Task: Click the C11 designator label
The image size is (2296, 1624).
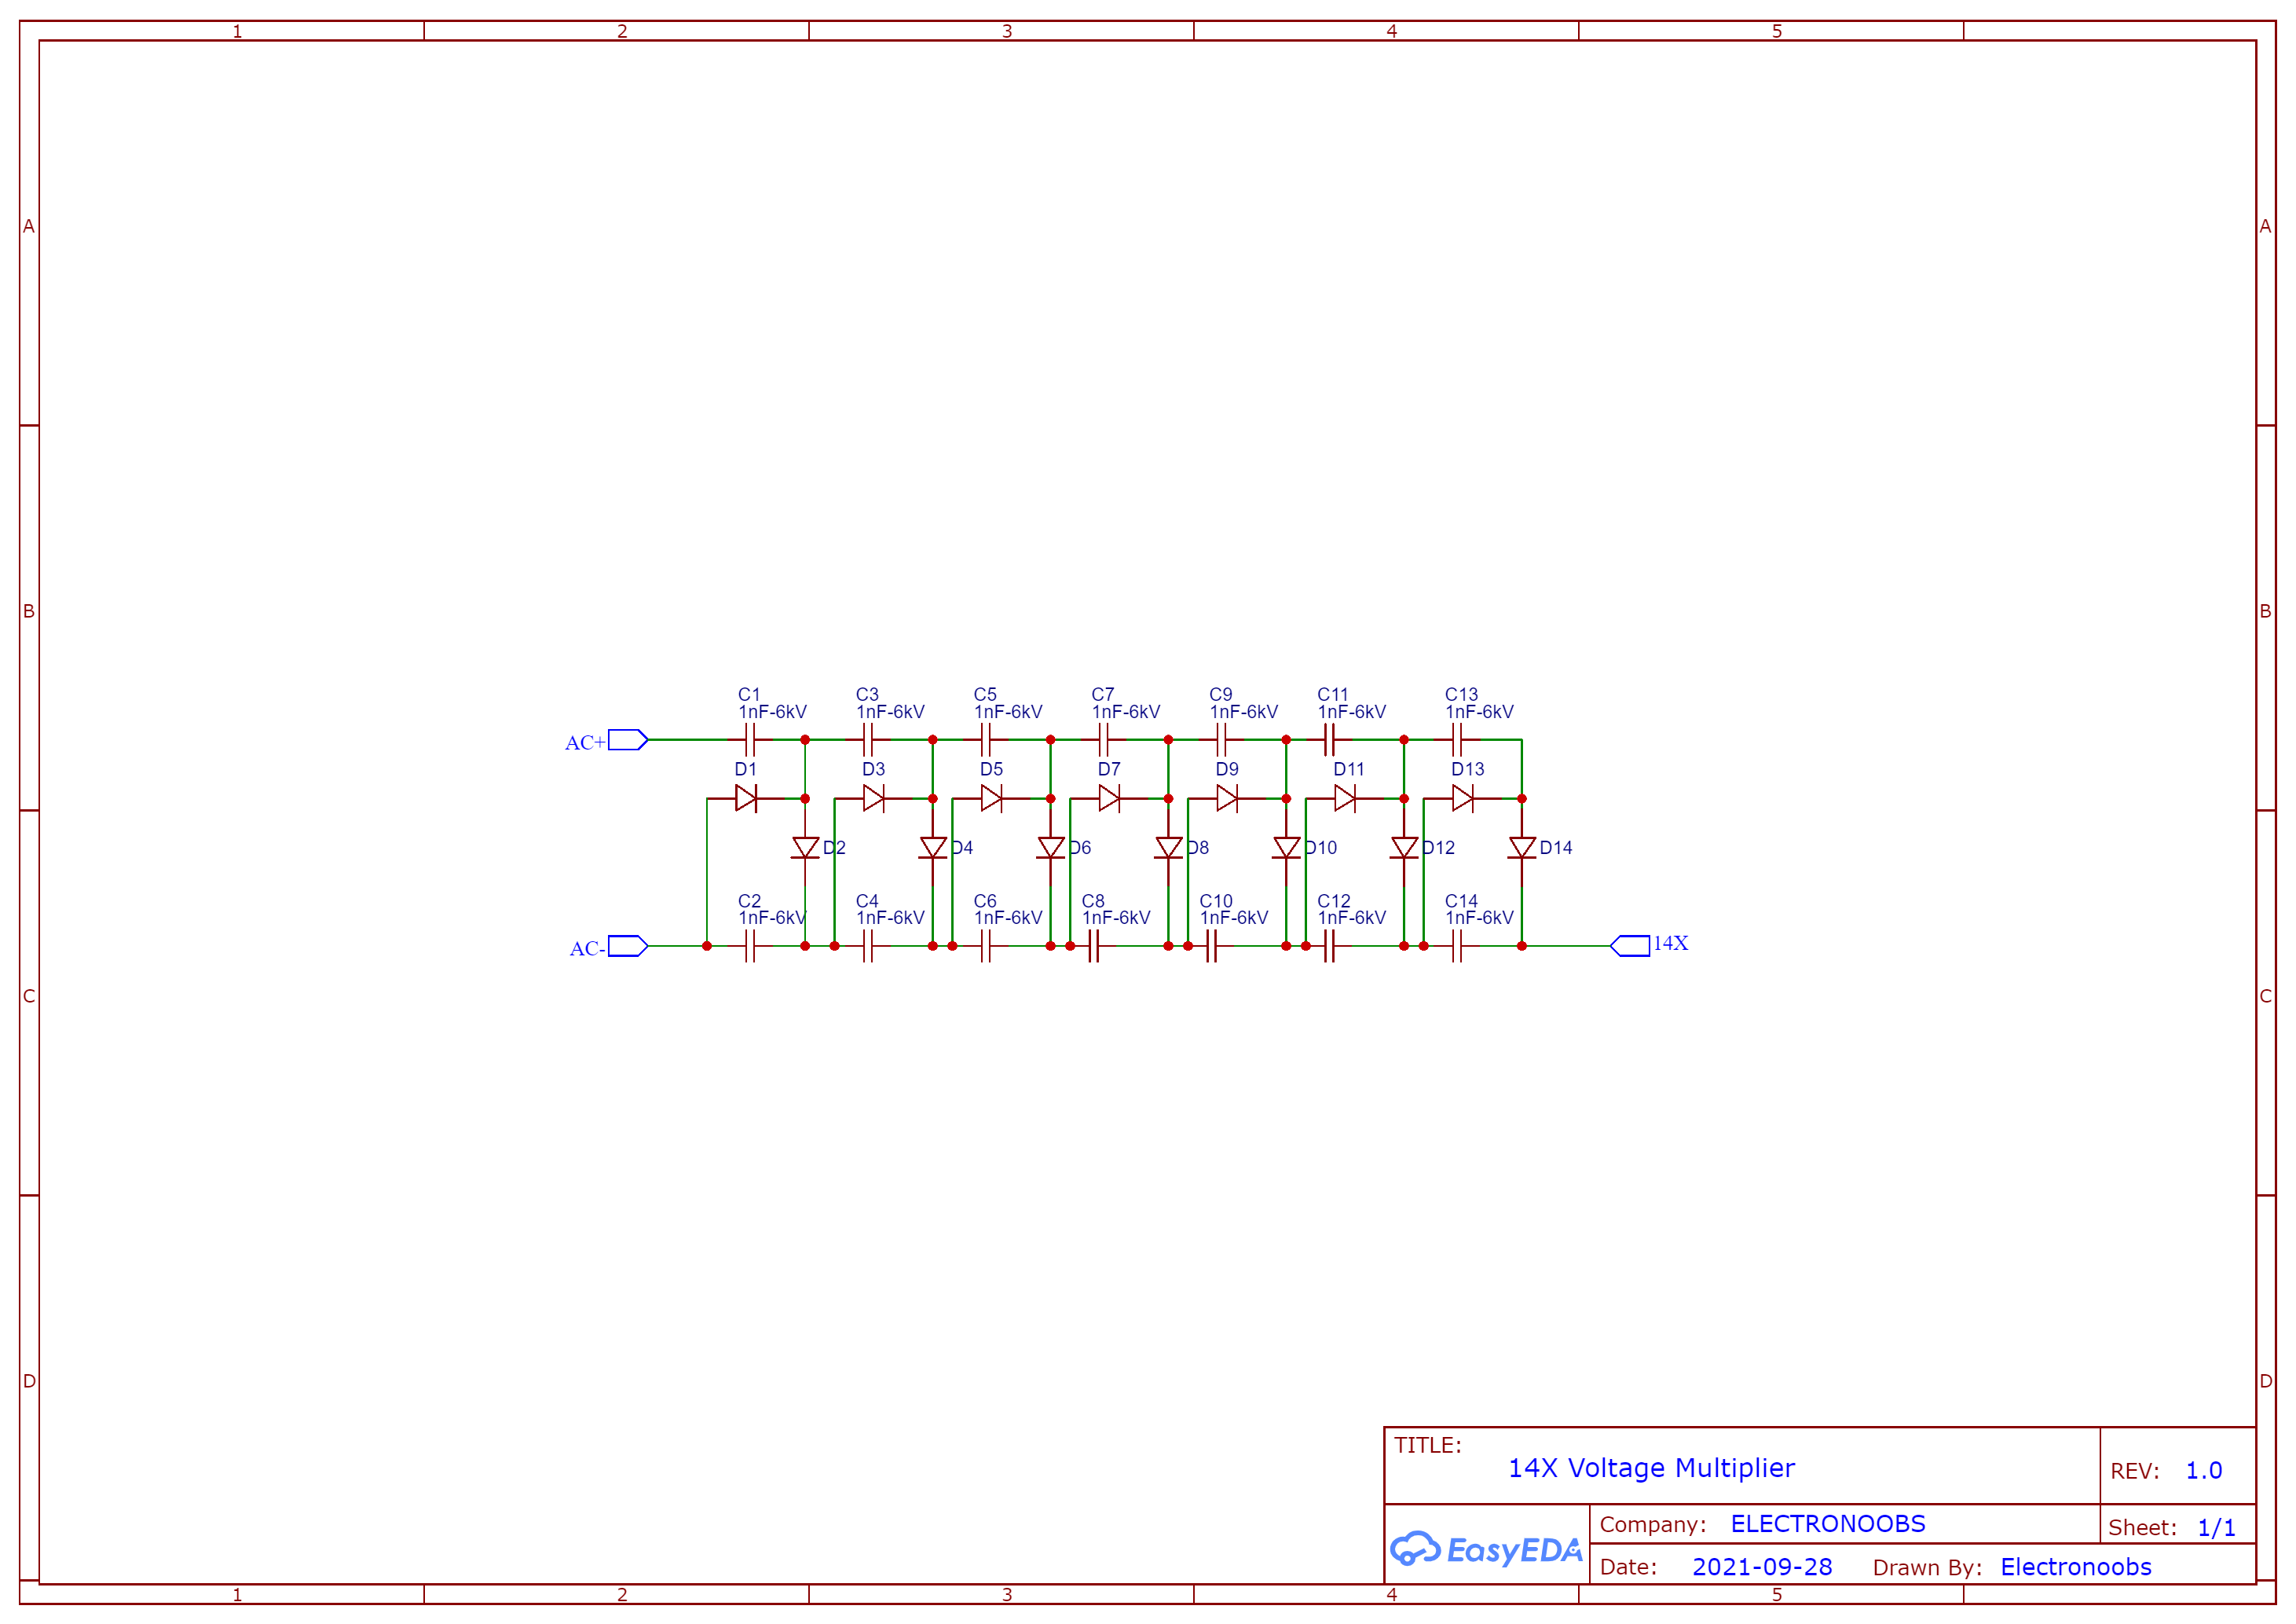Action: click(x=1333, y=694)
